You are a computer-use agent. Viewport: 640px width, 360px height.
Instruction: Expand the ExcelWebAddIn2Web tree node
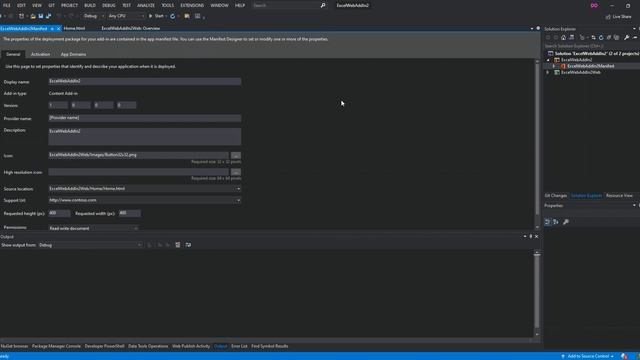(548, 72)
